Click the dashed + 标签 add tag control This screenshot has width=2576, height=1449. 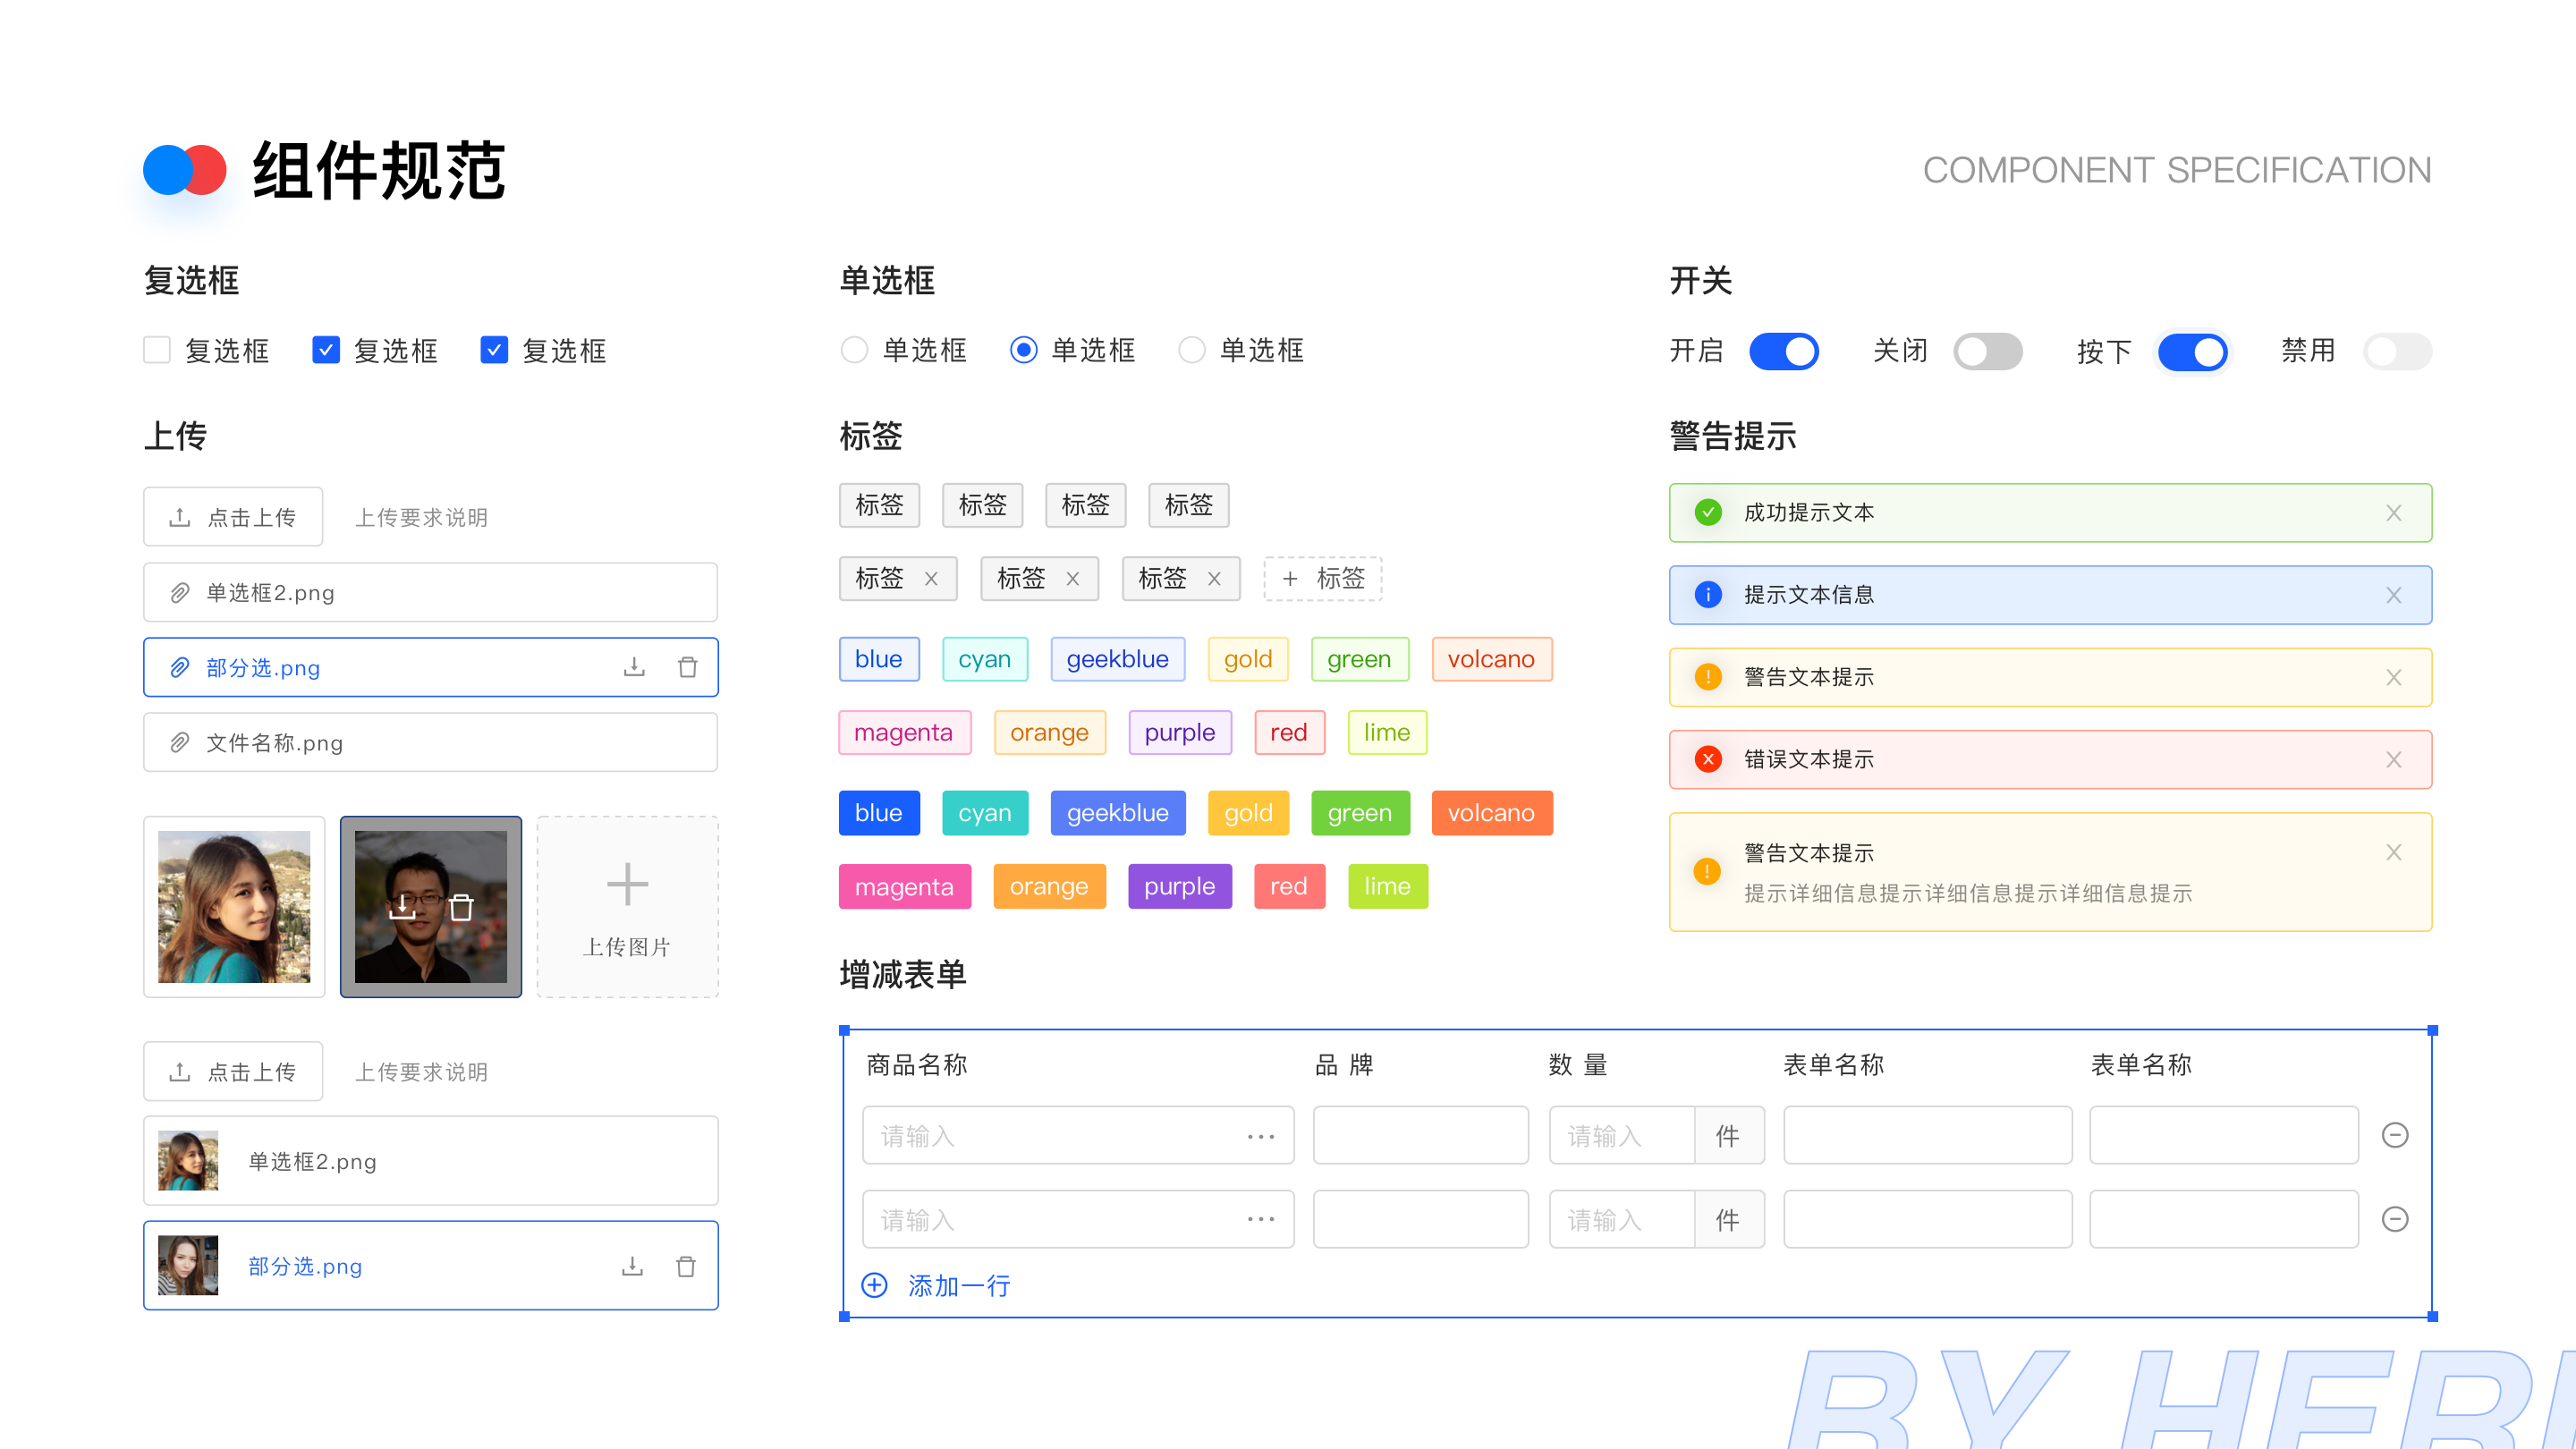1322,578
